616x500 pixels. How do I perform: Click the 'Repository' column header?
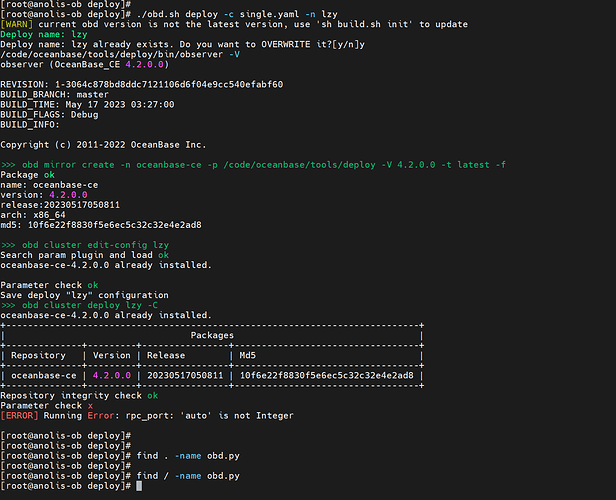tap(38, 355)
